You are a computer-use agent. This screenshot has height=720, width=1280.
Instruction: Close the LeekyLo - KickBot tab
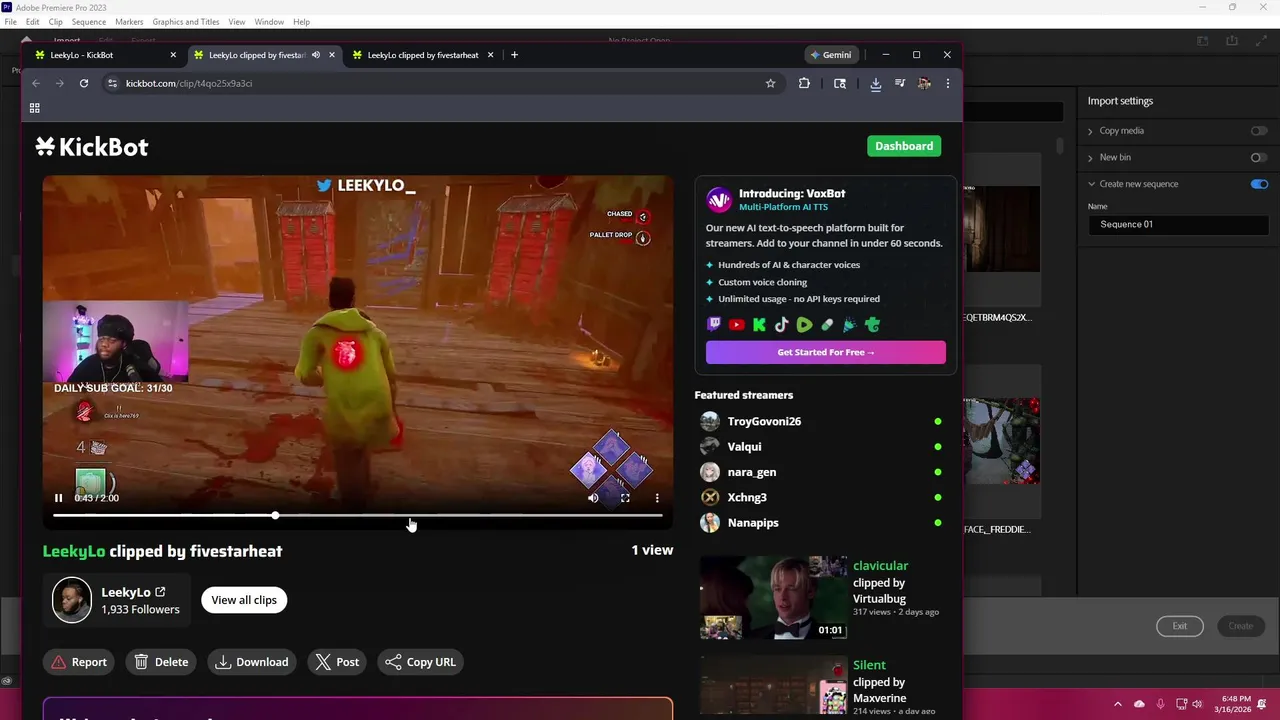coord(173,55)
